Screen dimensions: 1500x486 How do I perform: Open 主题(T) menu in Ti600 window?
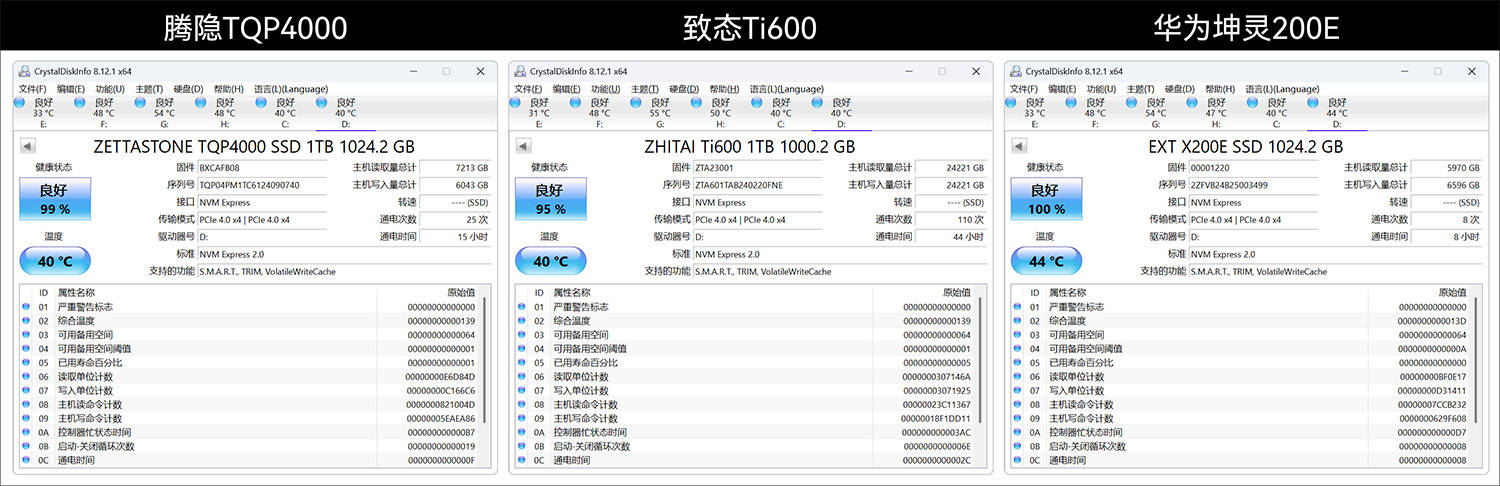[645, 89]
